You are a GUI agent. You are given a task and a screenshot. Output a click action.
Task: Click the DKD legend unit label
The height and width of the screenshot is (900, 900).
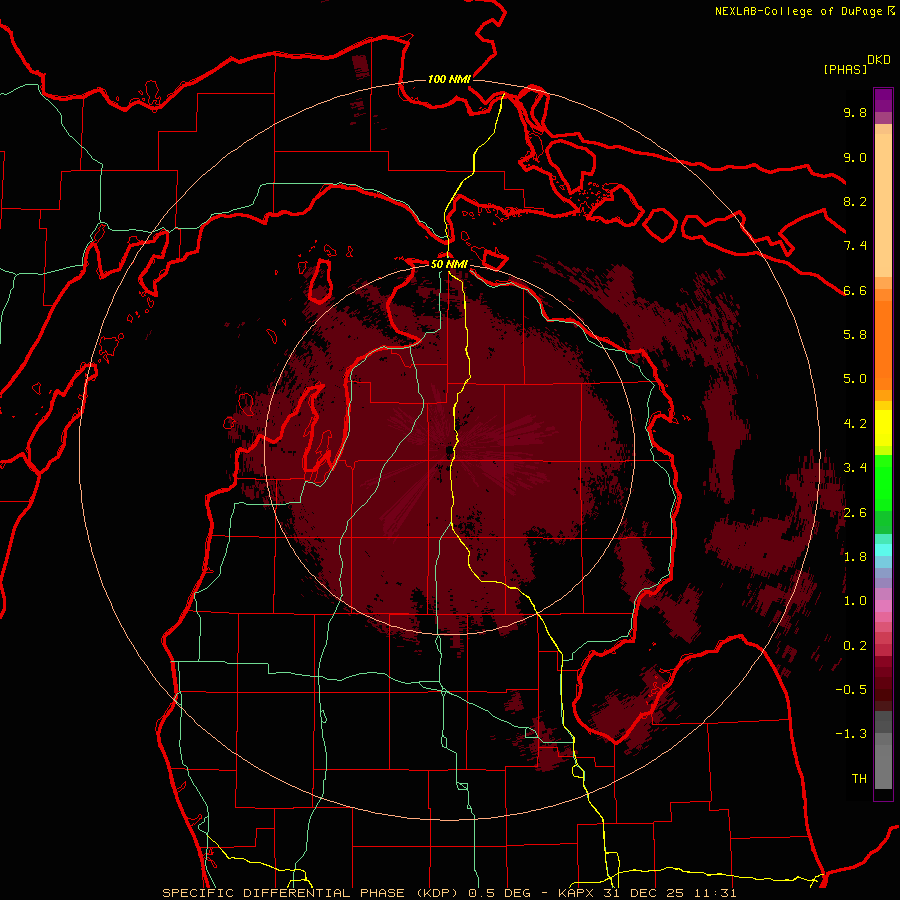pos(879,60)
